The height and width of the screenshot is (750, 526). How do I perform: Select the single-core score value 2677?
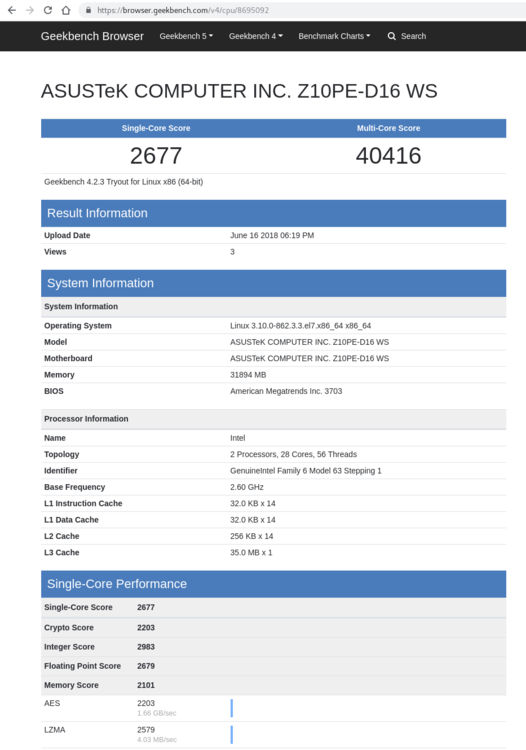pyautogui.click(x=156, y=155)
